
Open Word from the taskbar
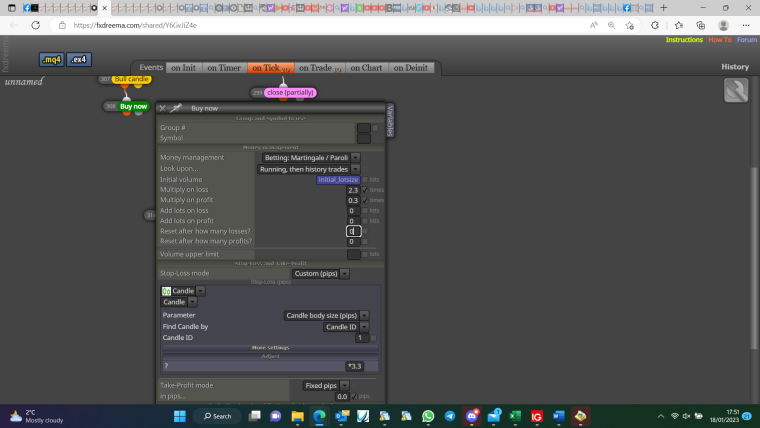(558, 416)
